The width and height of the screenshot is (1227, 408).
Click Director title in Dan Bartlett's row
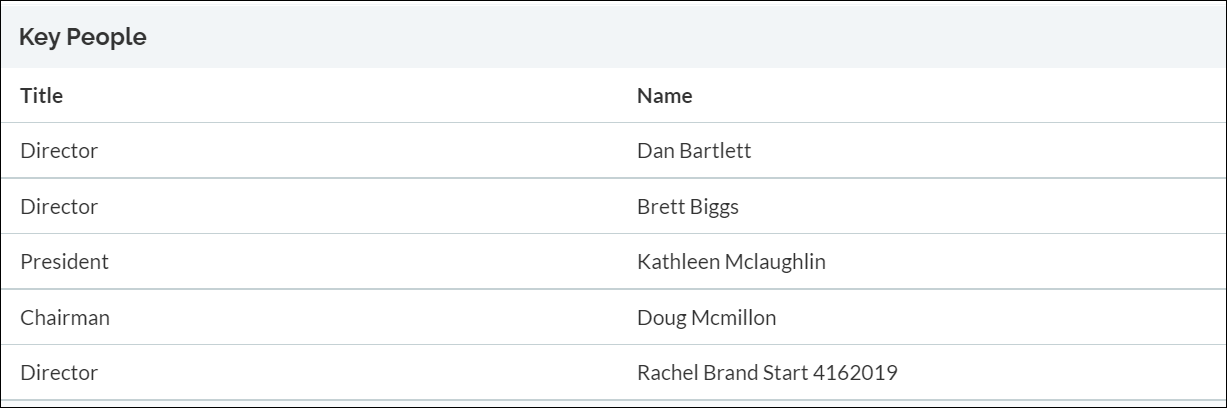[x=59, y=151]
